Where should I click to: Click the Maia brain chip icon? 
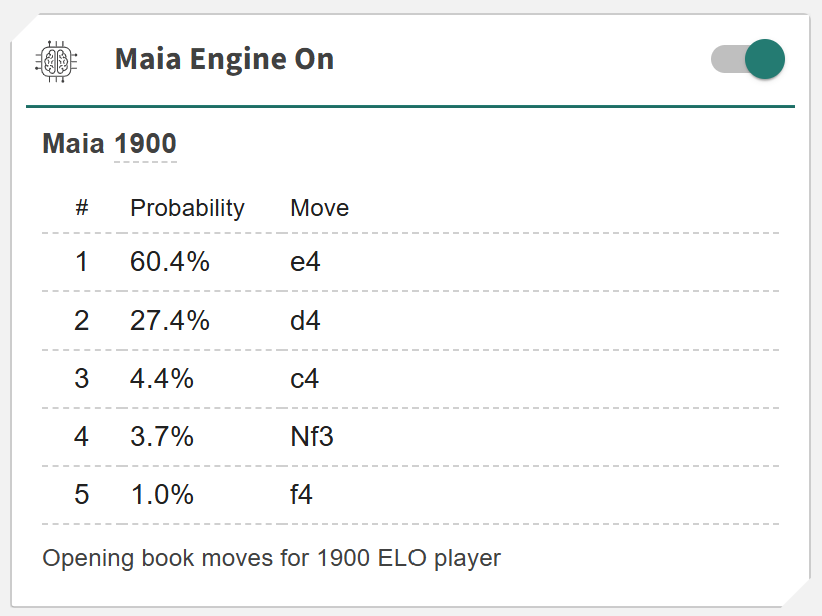coord(56,59)
